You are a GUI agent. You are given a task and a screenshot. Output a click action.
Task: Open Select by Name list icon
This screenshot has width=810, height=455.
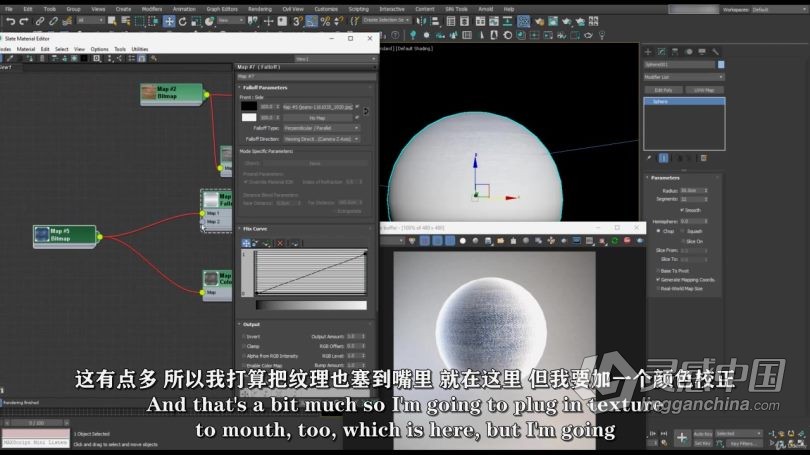[126, 21]
